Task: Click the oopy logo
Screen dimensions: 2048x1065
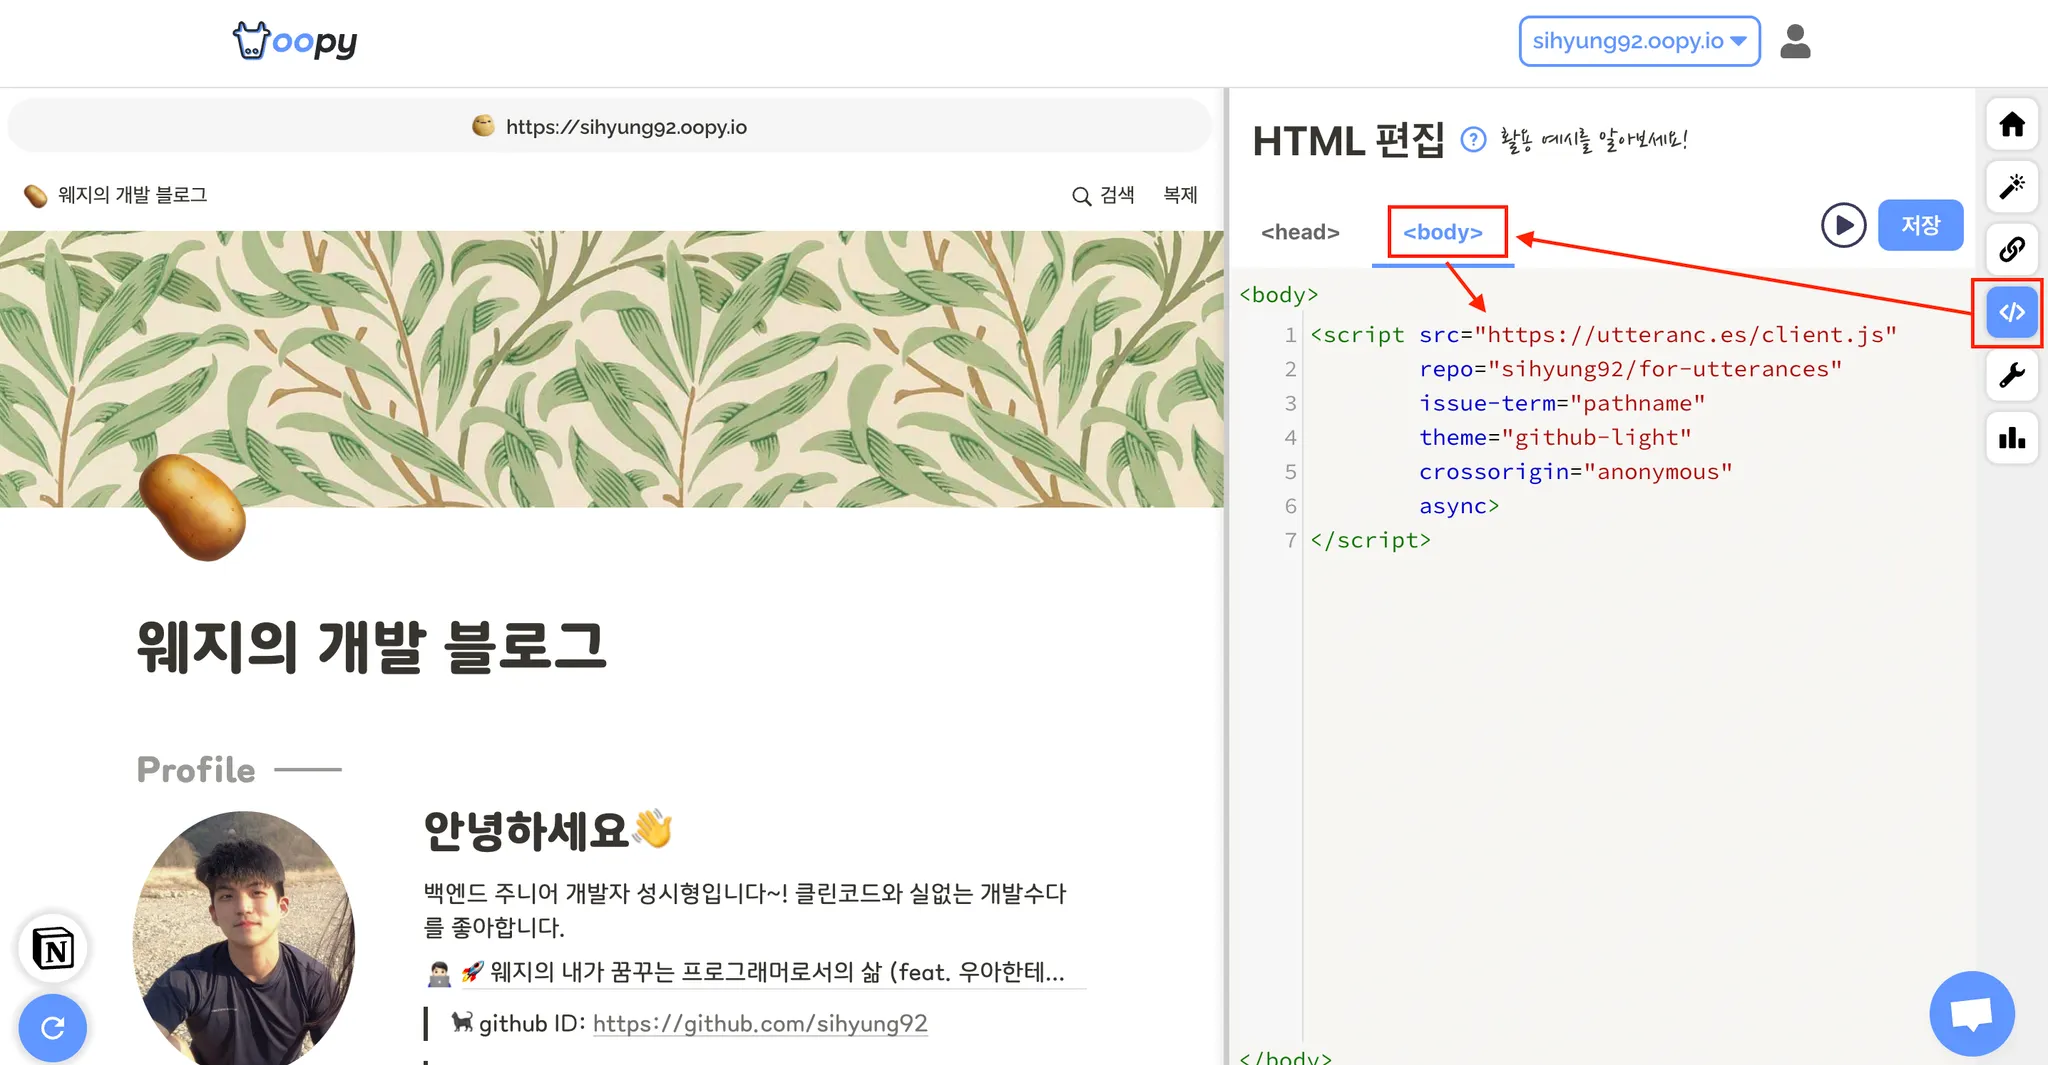Action: (x=295, y=41)
